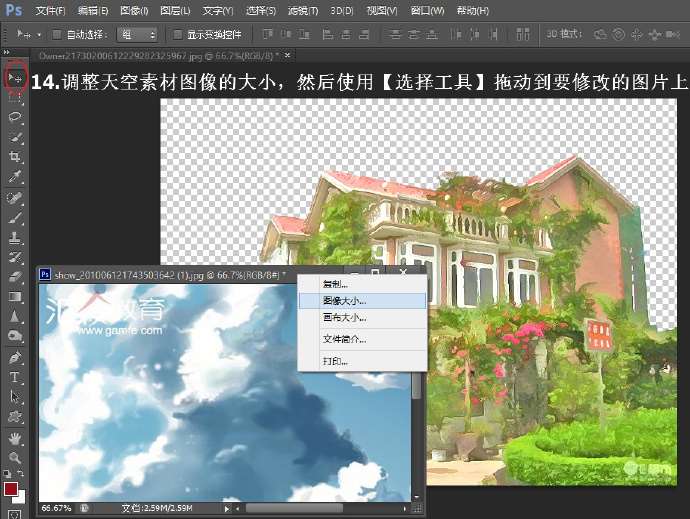The height and width of the screenshot is (519, 690).
Task: Click the white background color swatch
Action: click(21, 498)
